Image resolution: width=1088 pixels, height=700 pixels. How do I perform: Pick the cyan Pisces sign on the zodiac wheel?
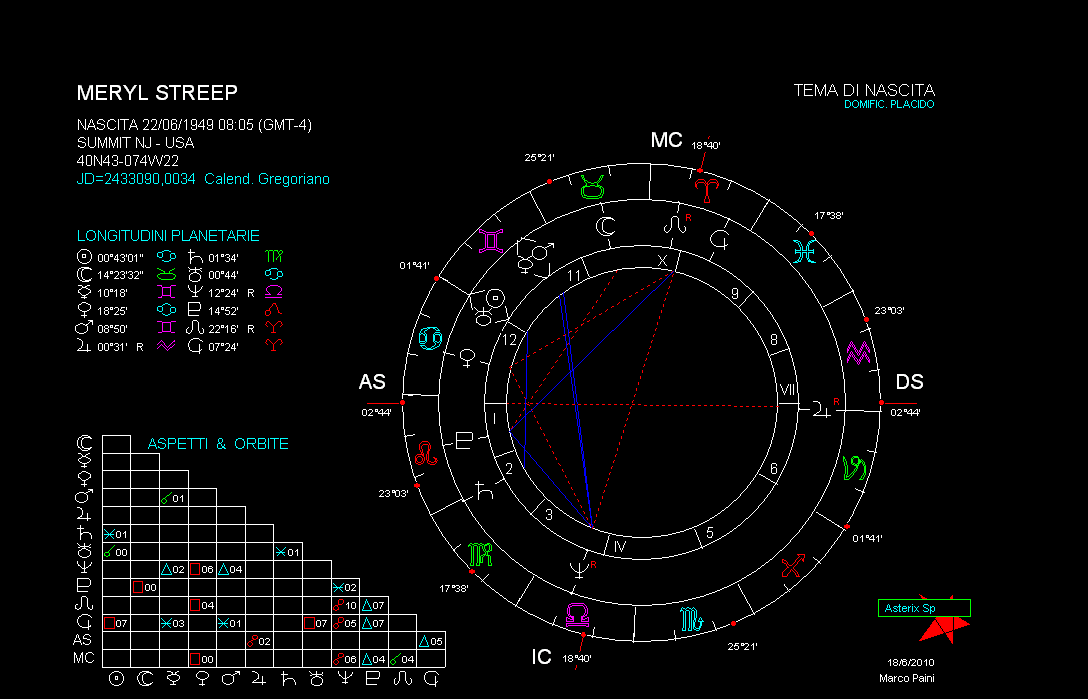[804, 251]
